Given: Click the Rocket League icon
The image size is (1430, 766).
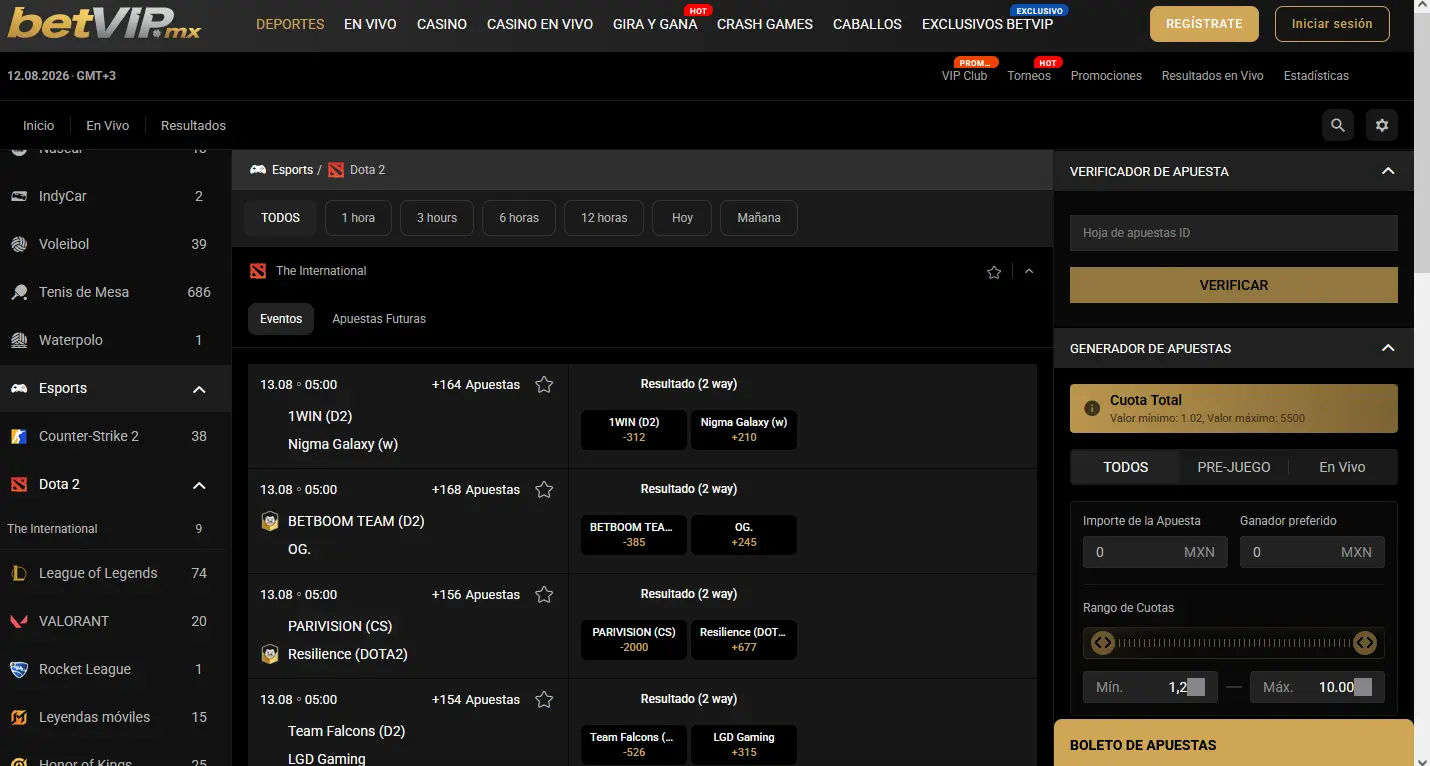Looking at the screenshot, I should [19, 669].
